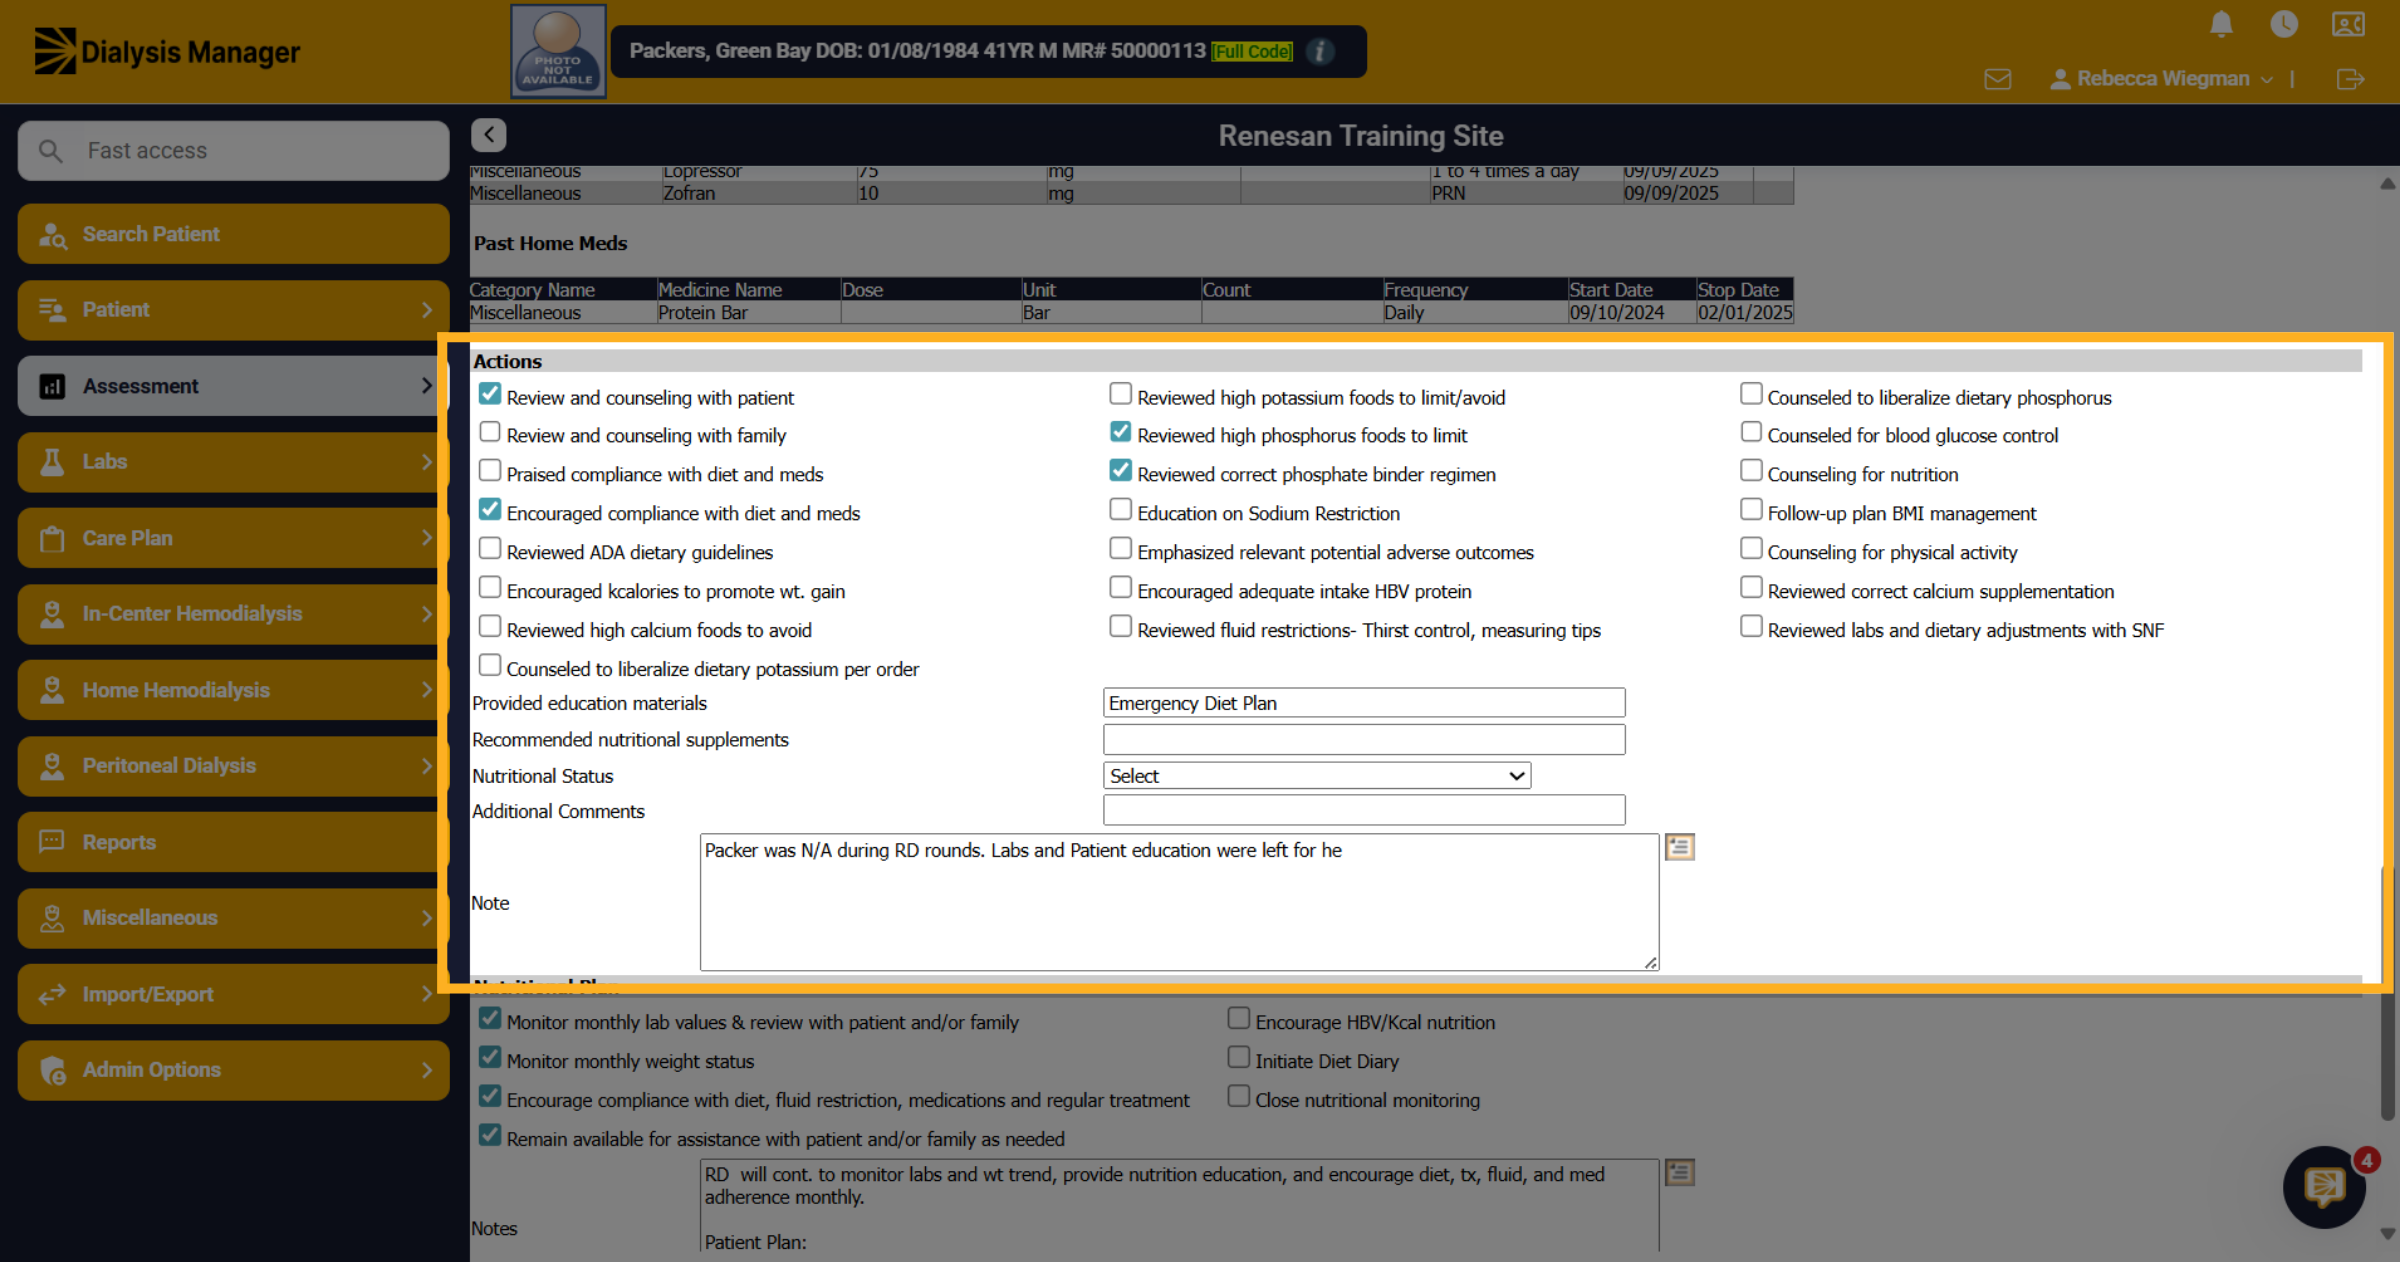Click the logout icon
Viewport: 2400px width, 1262px height.
click(2350, 79)
